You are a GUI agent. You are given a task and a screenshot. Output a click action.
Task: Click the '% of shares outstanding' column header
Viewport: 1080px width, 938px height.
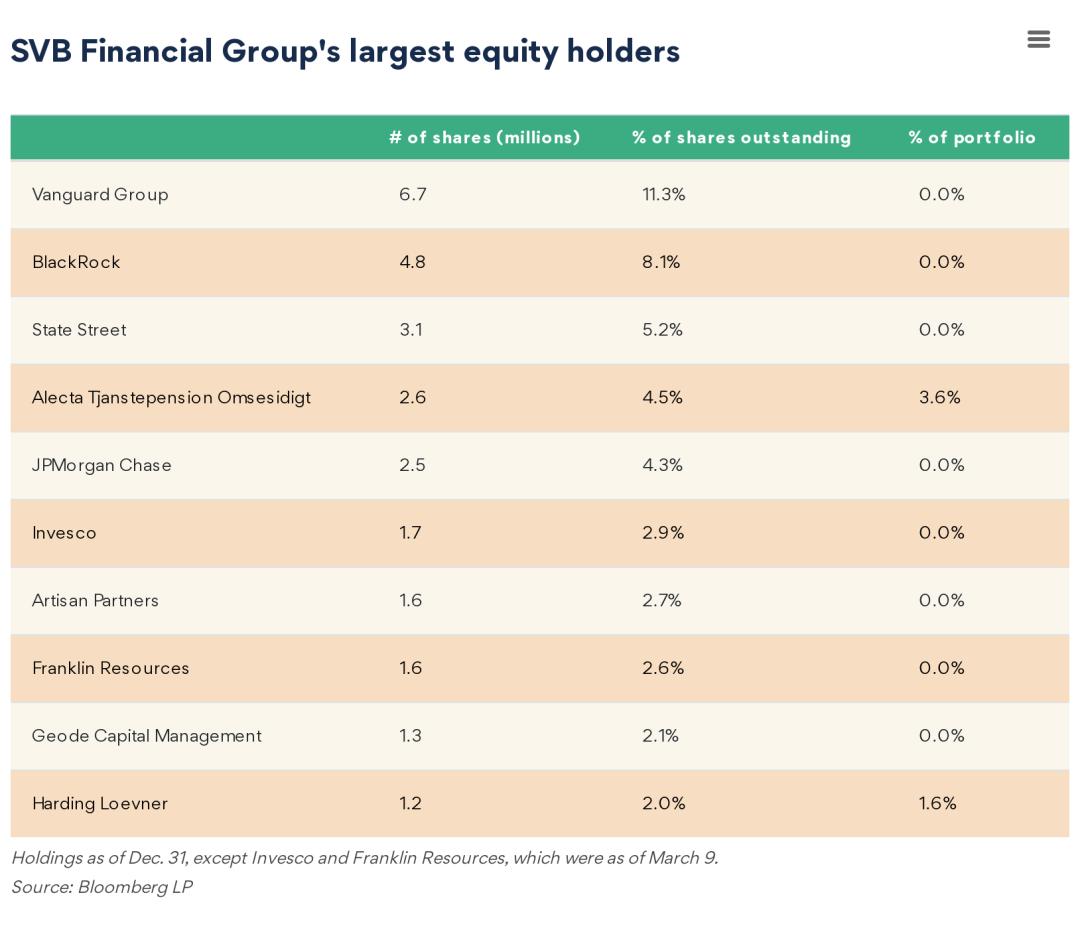(741, 138)
